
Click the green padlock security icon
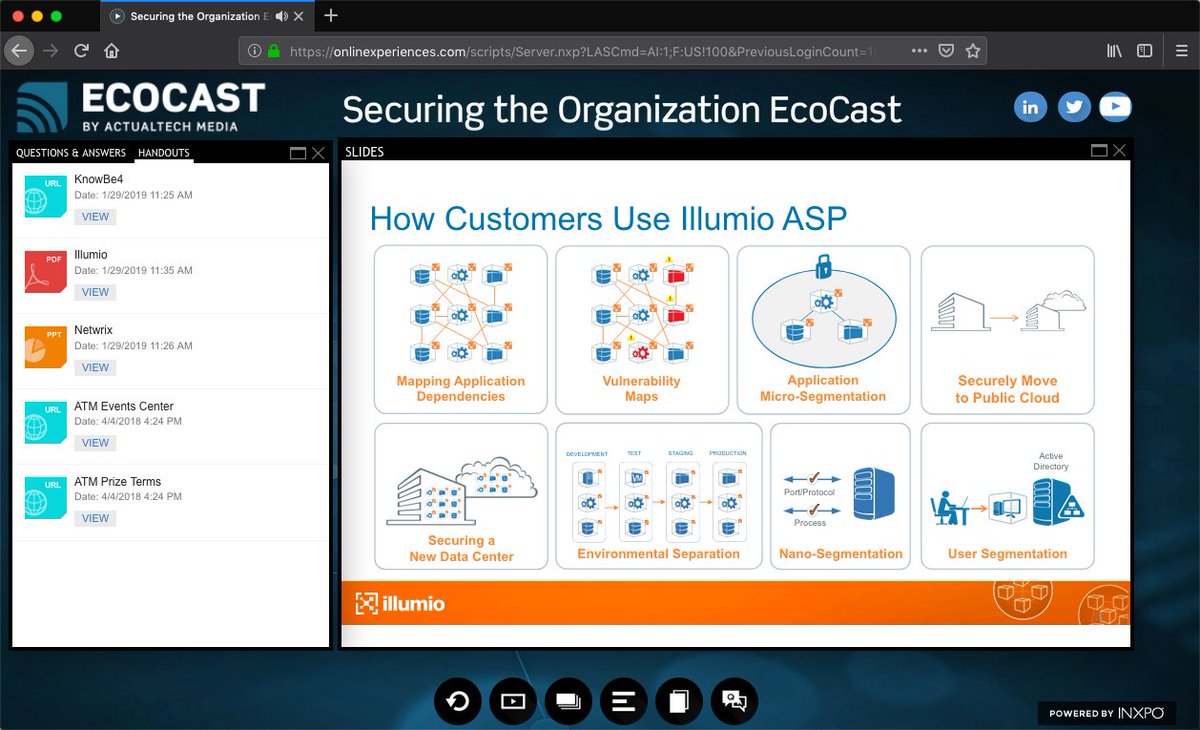[x=274, y=50]
